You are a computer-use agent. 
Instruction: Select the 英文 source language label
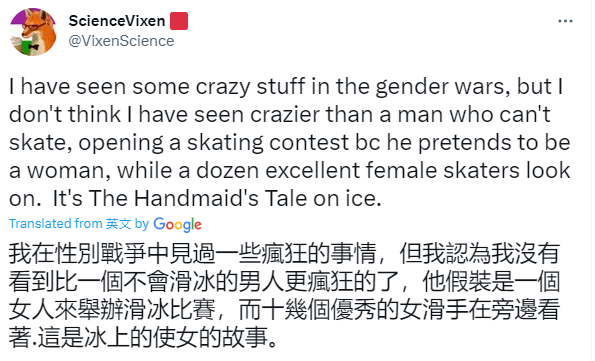coord(118,224)
